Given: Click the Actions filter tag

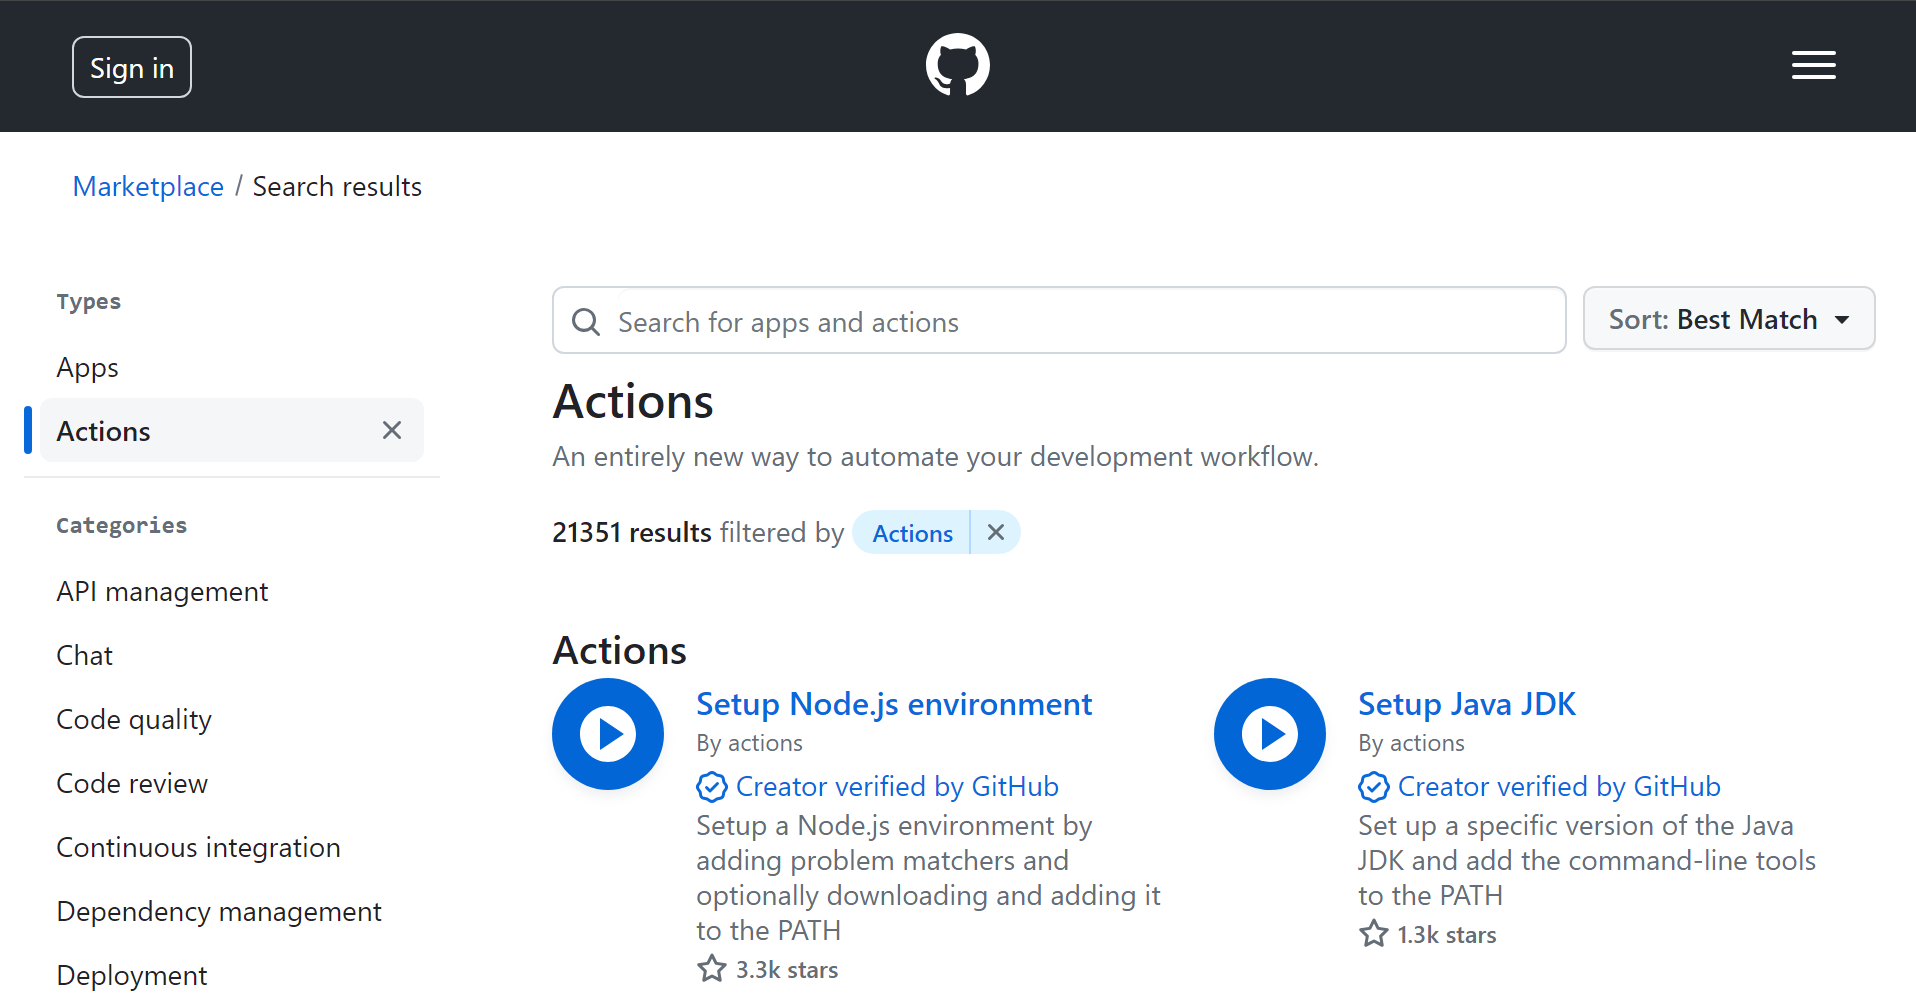Looking at the screenshot, I should pos(912,533).
